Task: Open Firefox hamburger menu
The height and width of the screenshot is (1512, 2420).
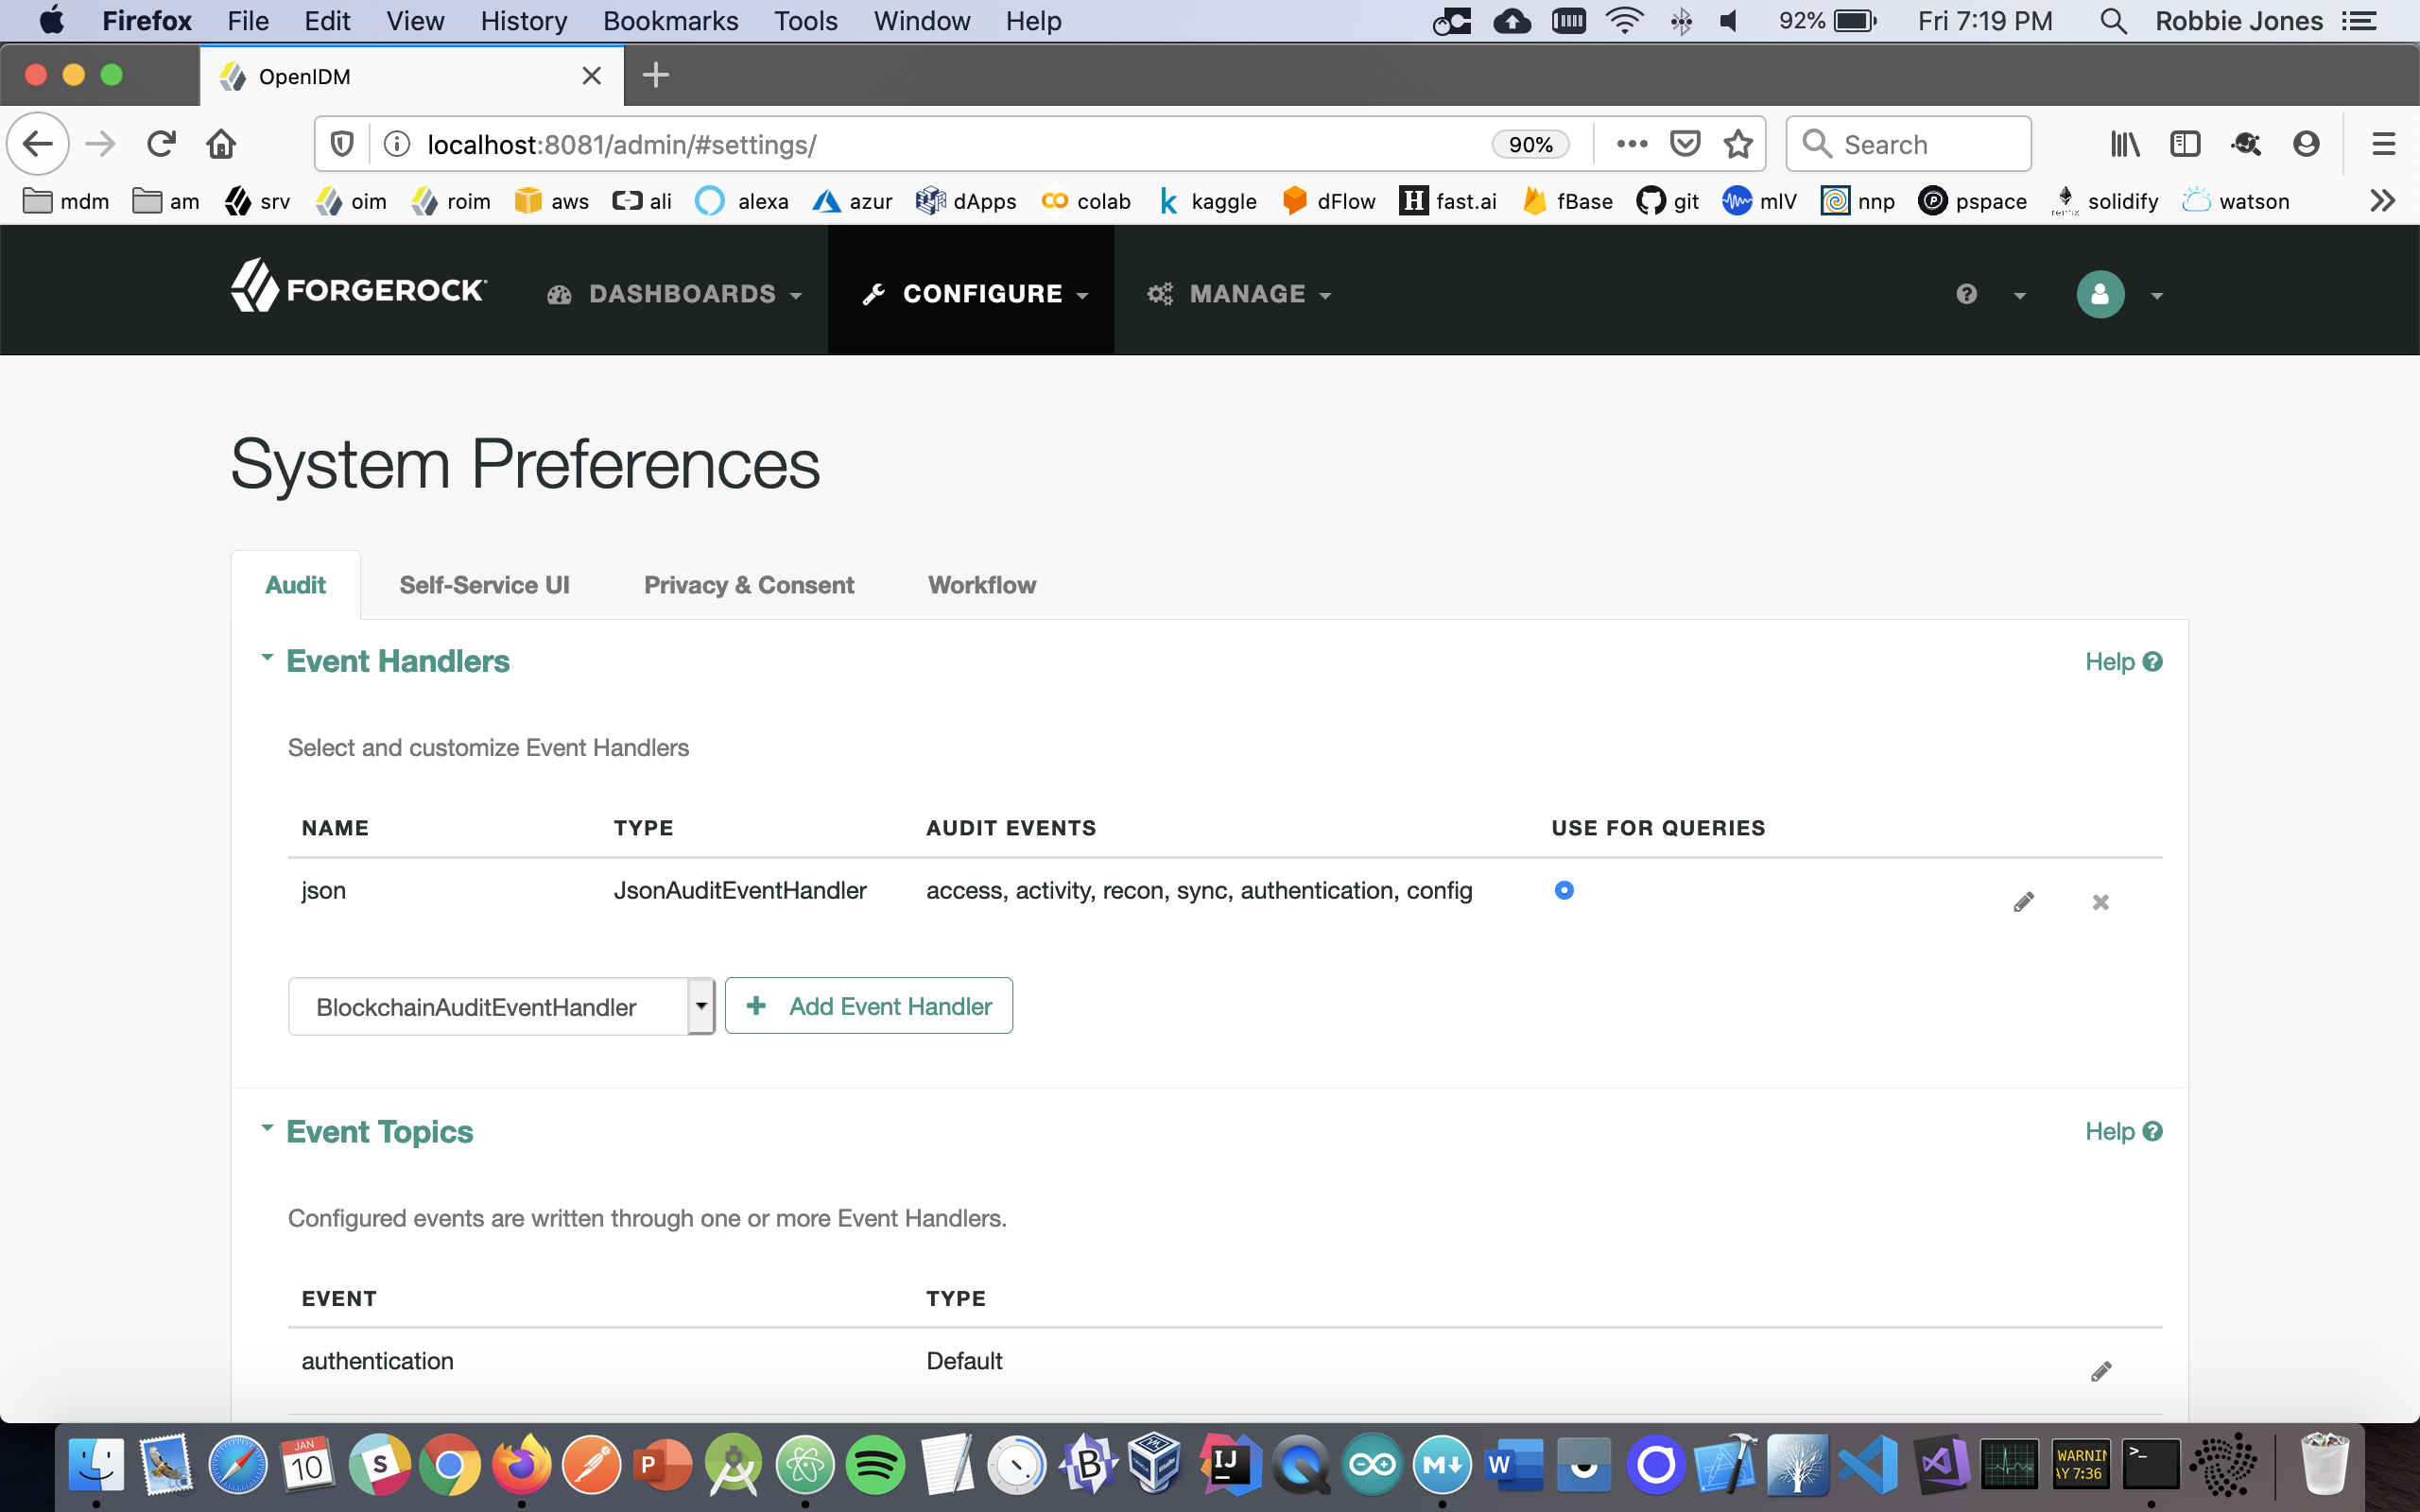Action: click(x=2383, y=144)
